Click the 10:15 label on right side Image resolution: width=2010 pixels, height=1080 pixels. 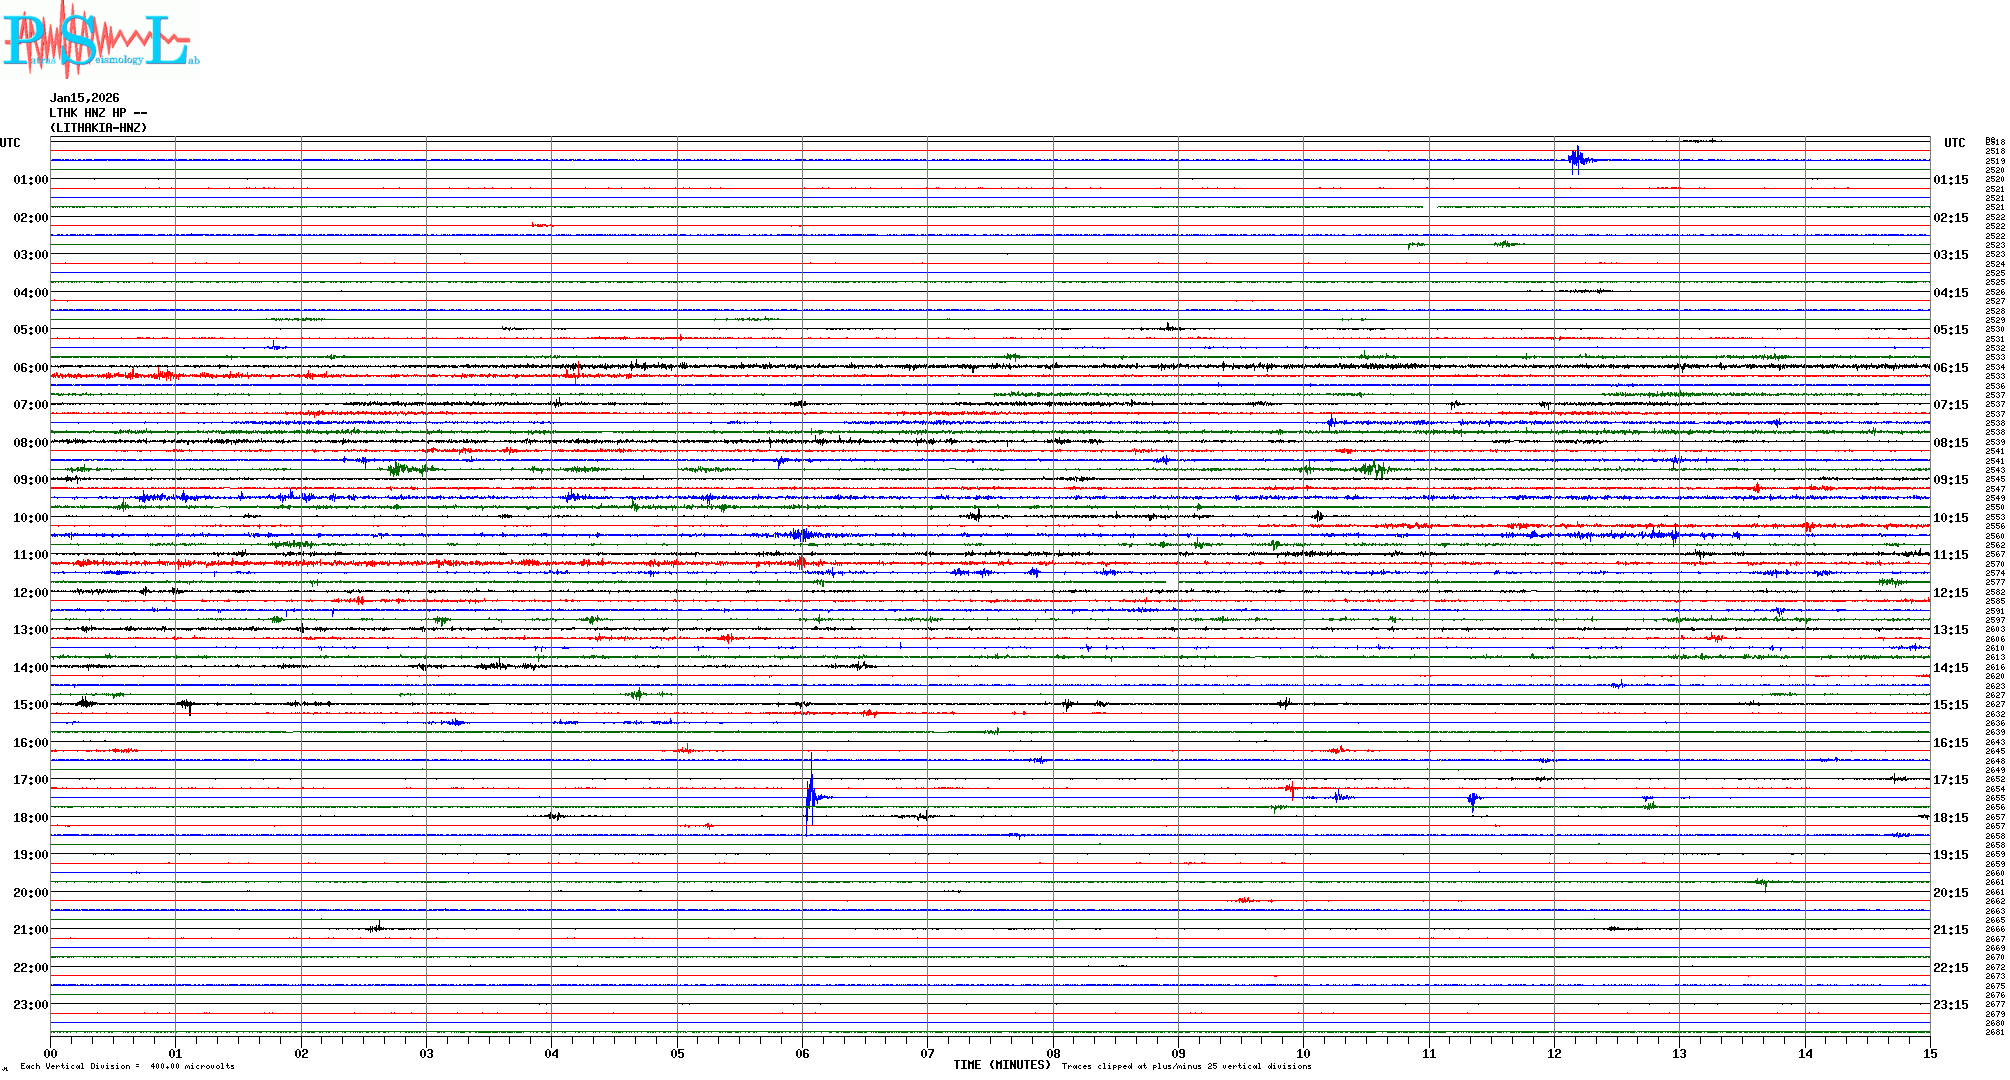coord(1950,518)
